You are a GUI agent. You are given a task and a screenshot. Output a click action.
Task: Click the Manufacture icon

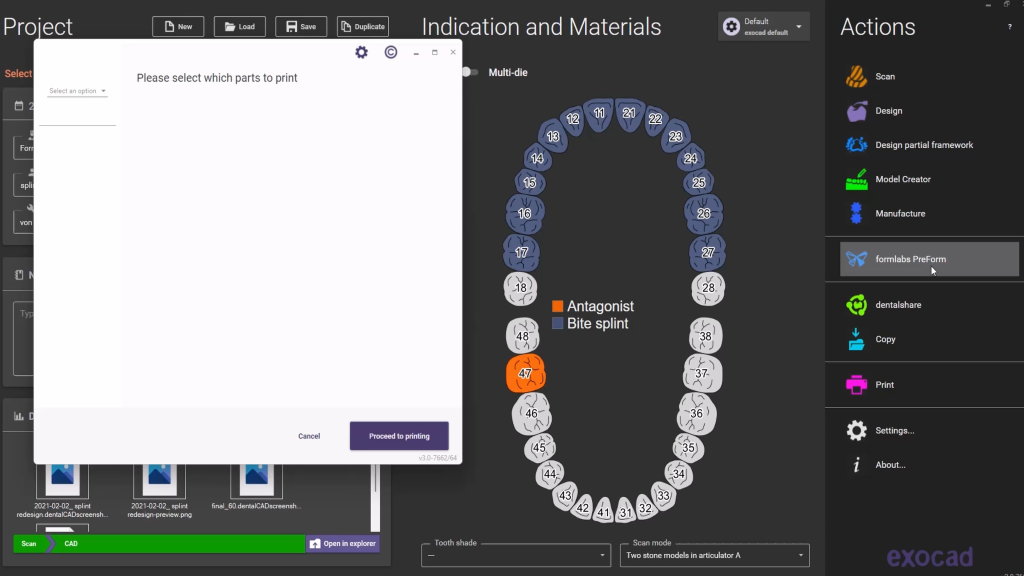(857, 214)
